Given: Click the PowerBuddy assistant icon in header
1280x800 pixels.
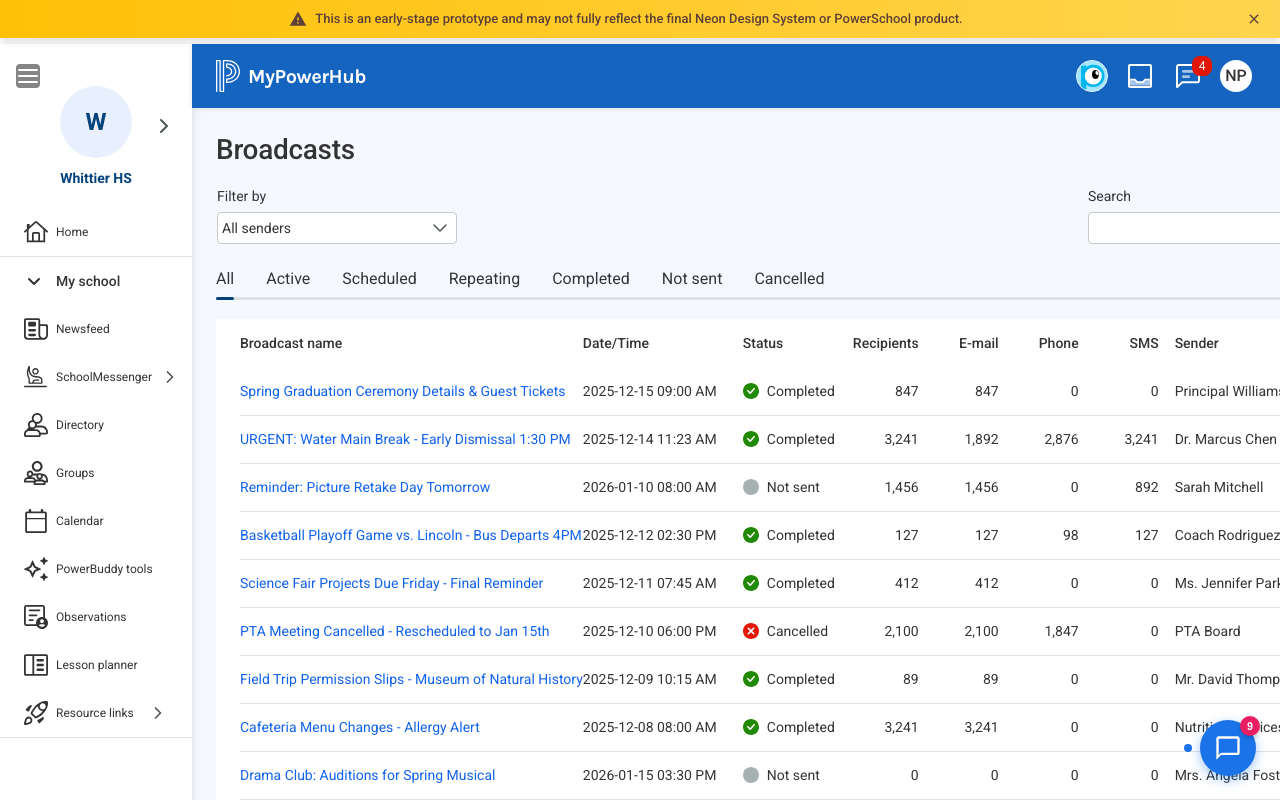Looking at the screenshot, I should [1091, 76].
